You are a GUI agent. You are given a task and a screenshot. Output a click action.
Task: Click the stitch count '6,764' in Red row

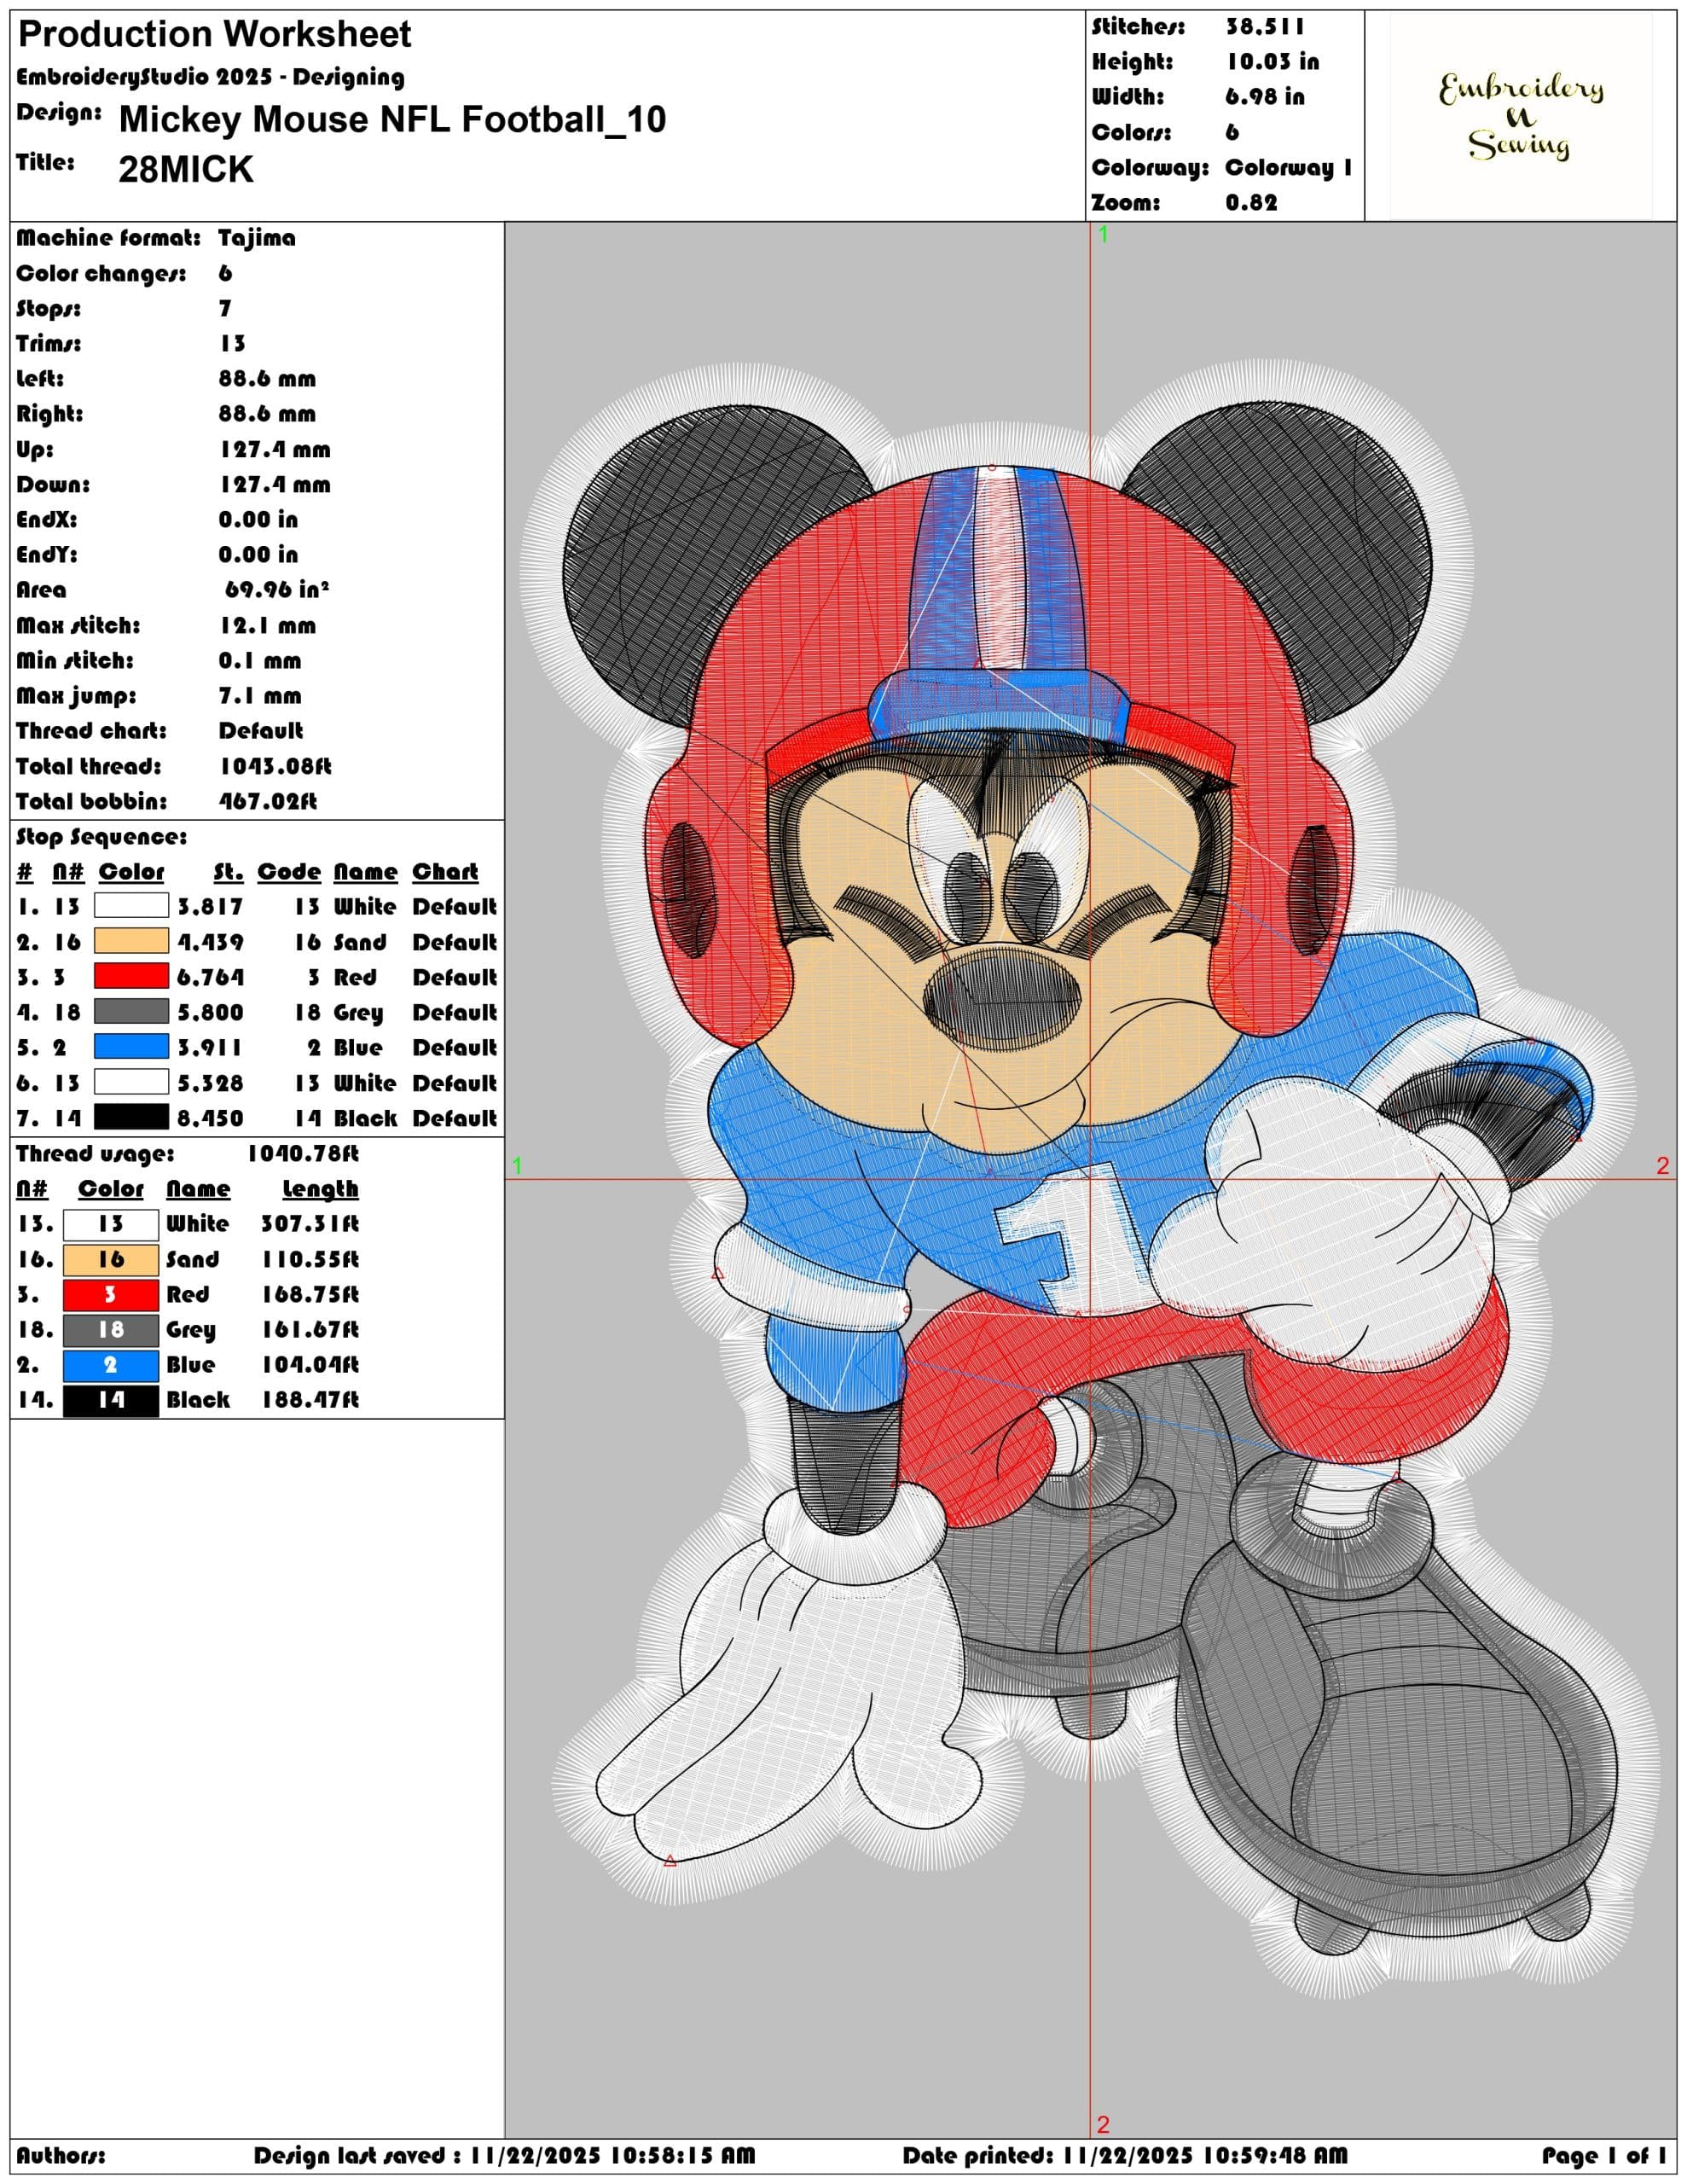coord(211,977)
